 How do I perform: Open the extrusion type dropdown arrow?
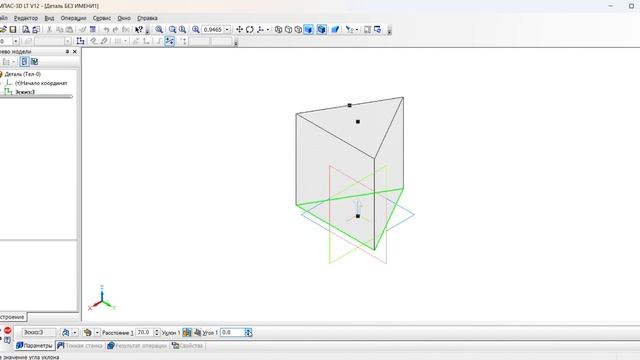(x=97, y=333)
